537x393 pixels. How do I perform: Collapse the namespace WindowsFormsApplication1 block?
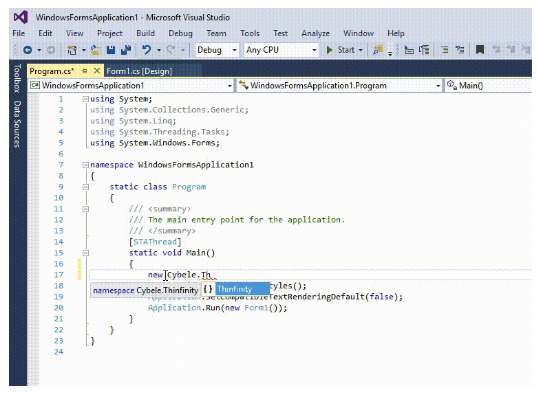coord(85,165)
